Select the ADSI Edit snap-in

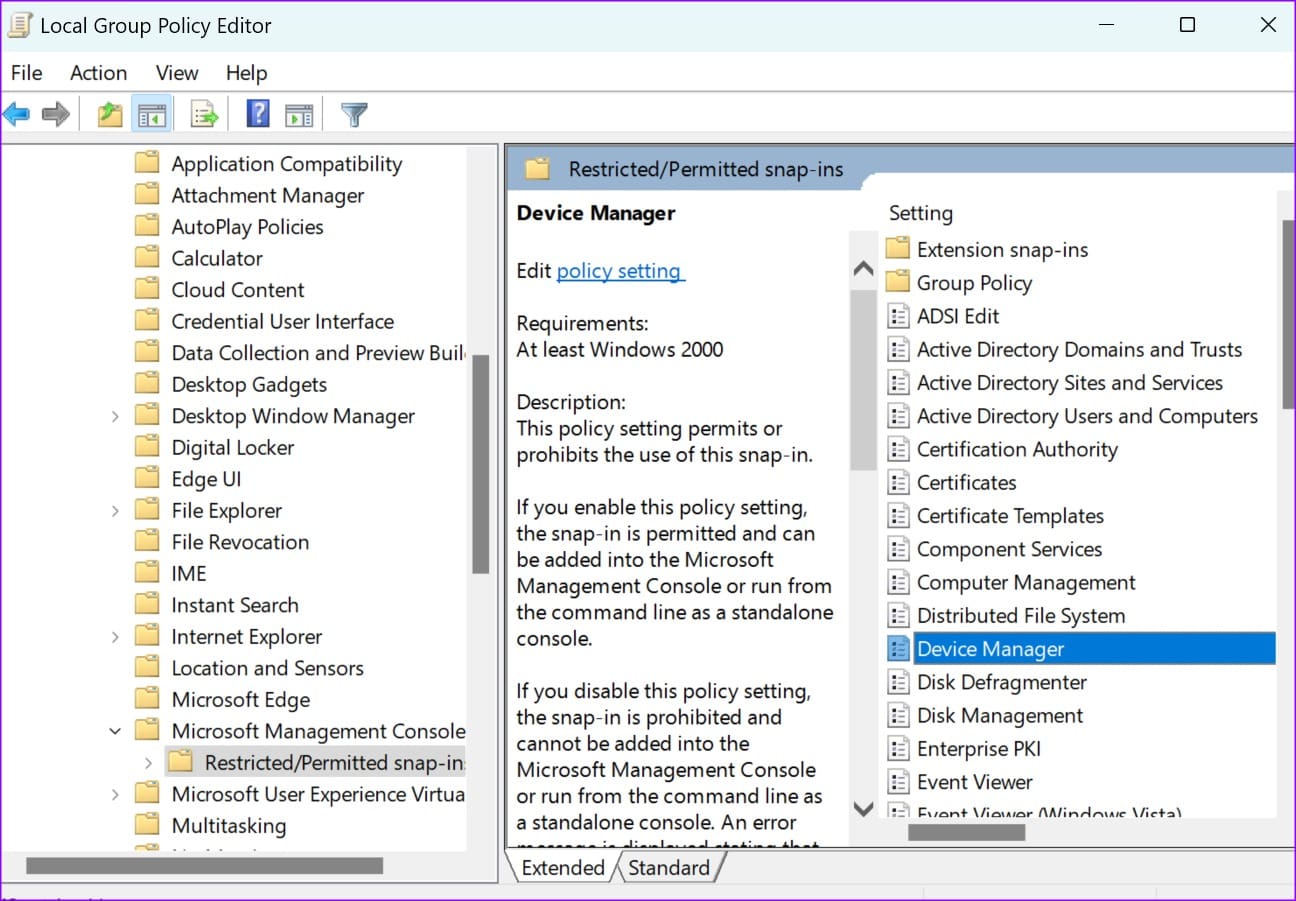pos(958,315)
